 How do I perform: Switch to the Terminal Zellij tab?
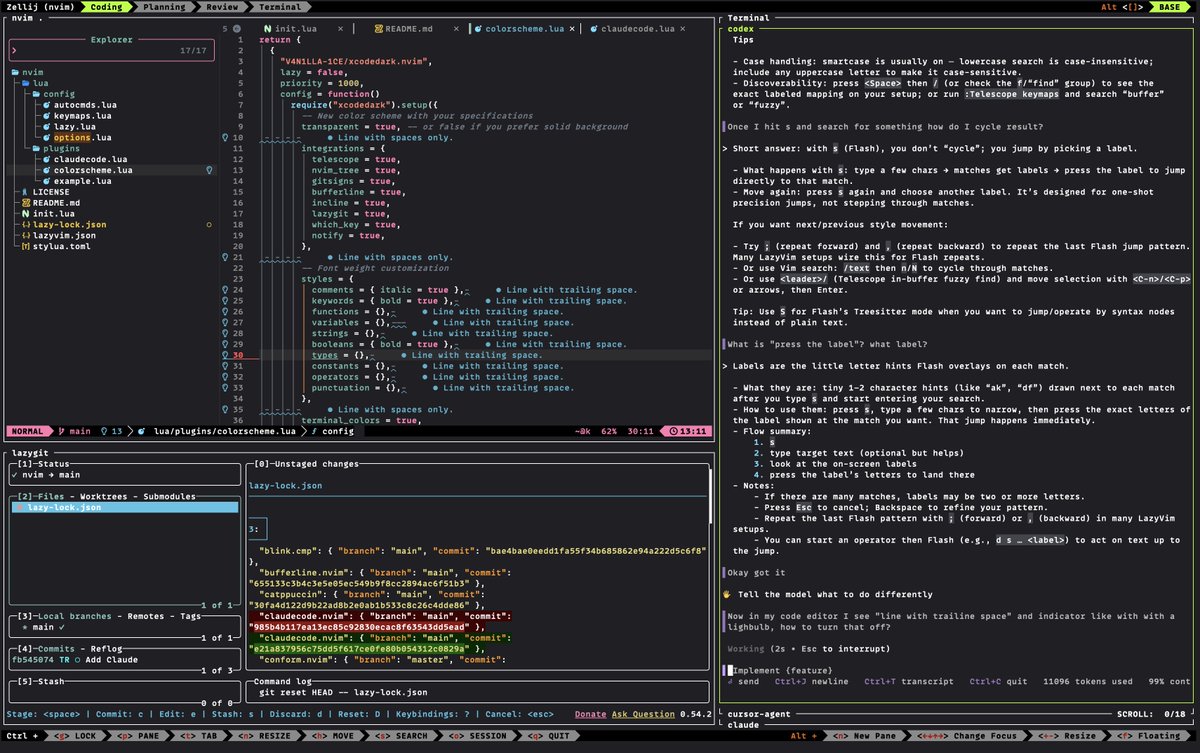[280, 7]
